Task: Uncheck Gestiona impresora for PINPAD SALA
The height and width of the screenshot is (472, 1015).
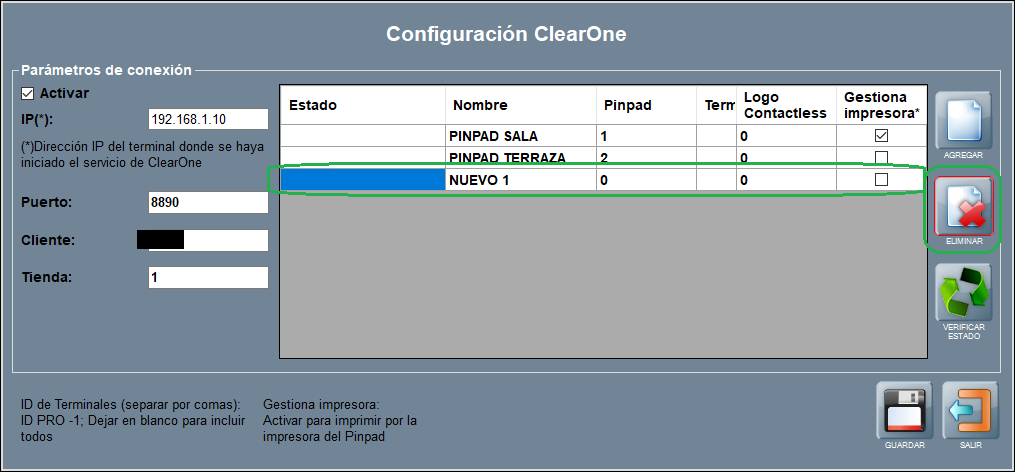Action: [x=881, y=135]
